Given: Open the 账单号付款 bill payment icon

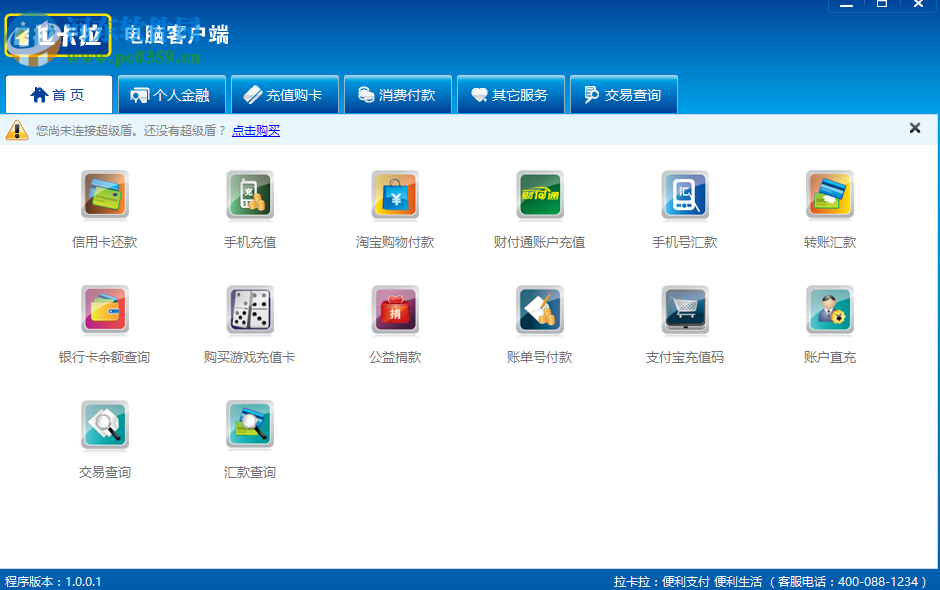Looking at the screenshot, I should [540, 310].
